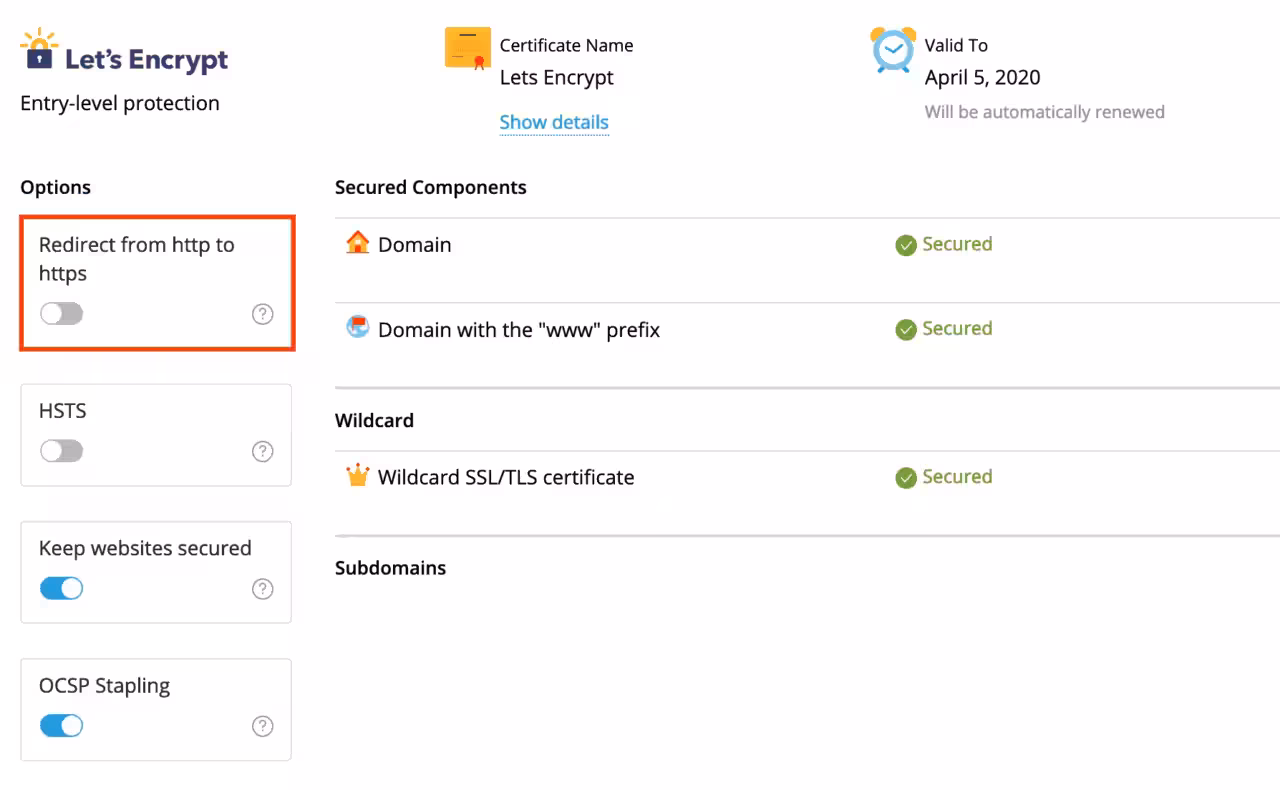Screen dimensions: 1280x790
Task: Click Secured status of Wildcard SSL/TLS certificate
Action: [957, 477]
